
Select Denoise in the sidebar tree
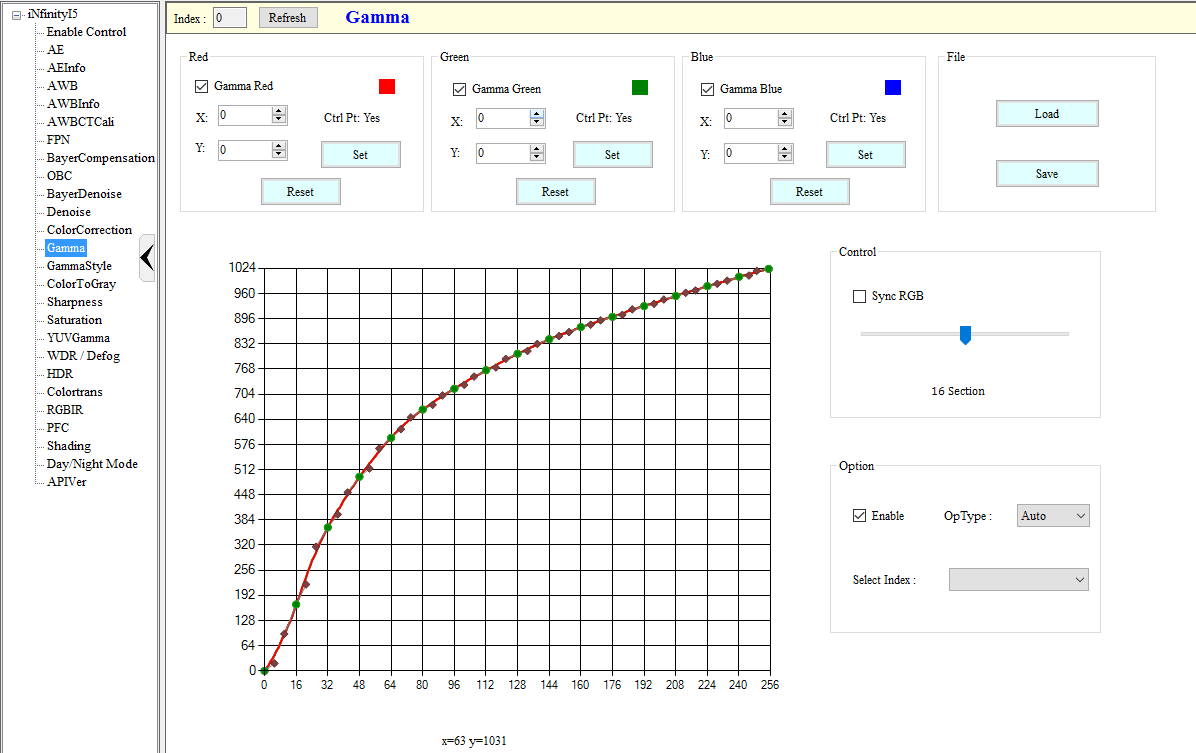(68, 211)
